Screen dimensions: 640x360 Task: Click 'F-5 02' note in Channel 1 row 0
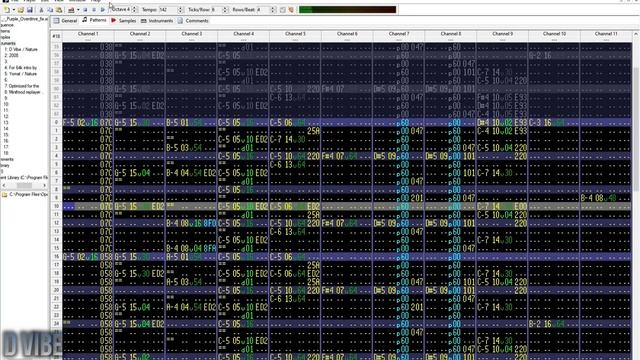tap(74, 122)
